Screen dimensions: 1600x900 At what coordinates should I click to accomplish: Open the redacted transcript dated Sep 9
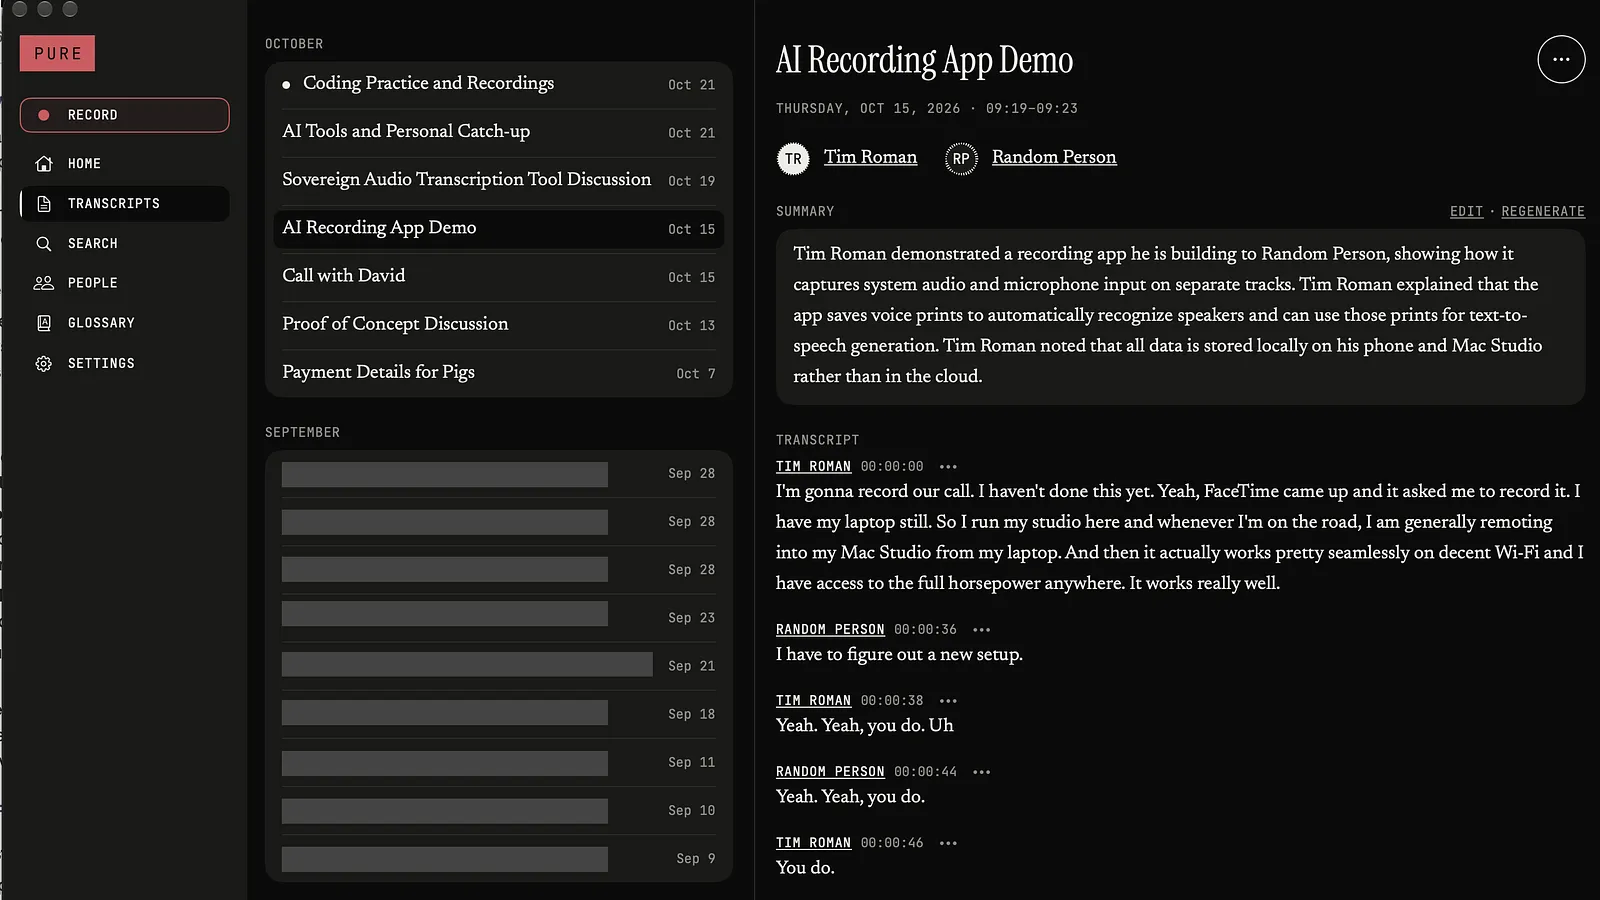499,859
